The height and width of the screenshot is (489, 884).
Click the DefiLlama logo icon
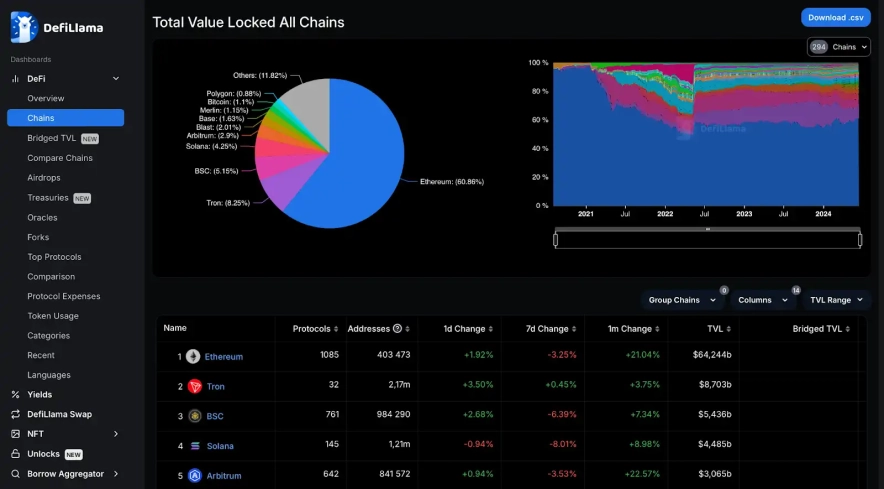tap(24, 27)
